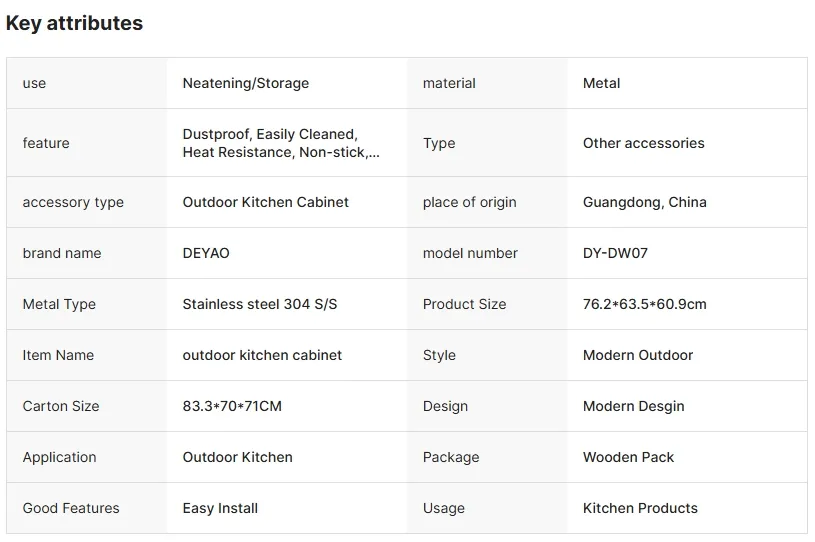Click the 'Application' attribute label
The image size is (815, 542).
(59, 457)
